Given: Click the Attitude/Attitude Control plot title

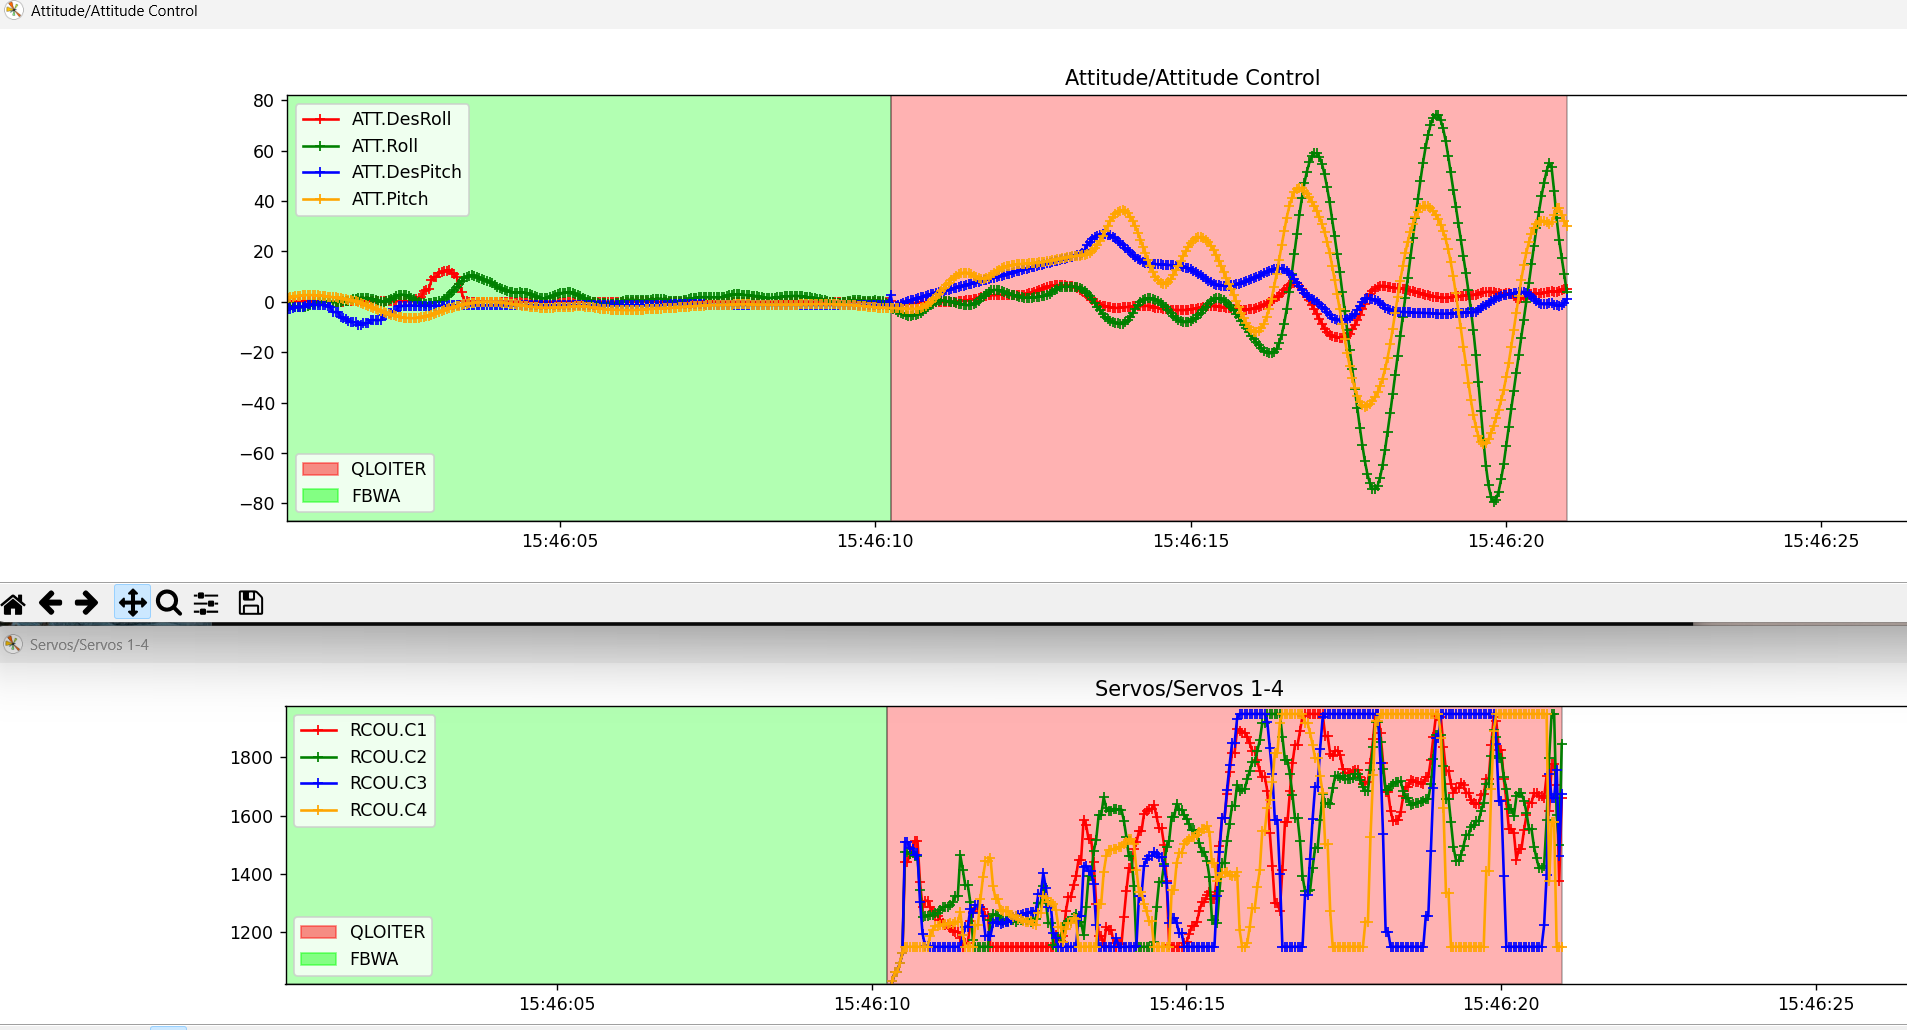Looking at the screenshot, I should click(1192, 78).
